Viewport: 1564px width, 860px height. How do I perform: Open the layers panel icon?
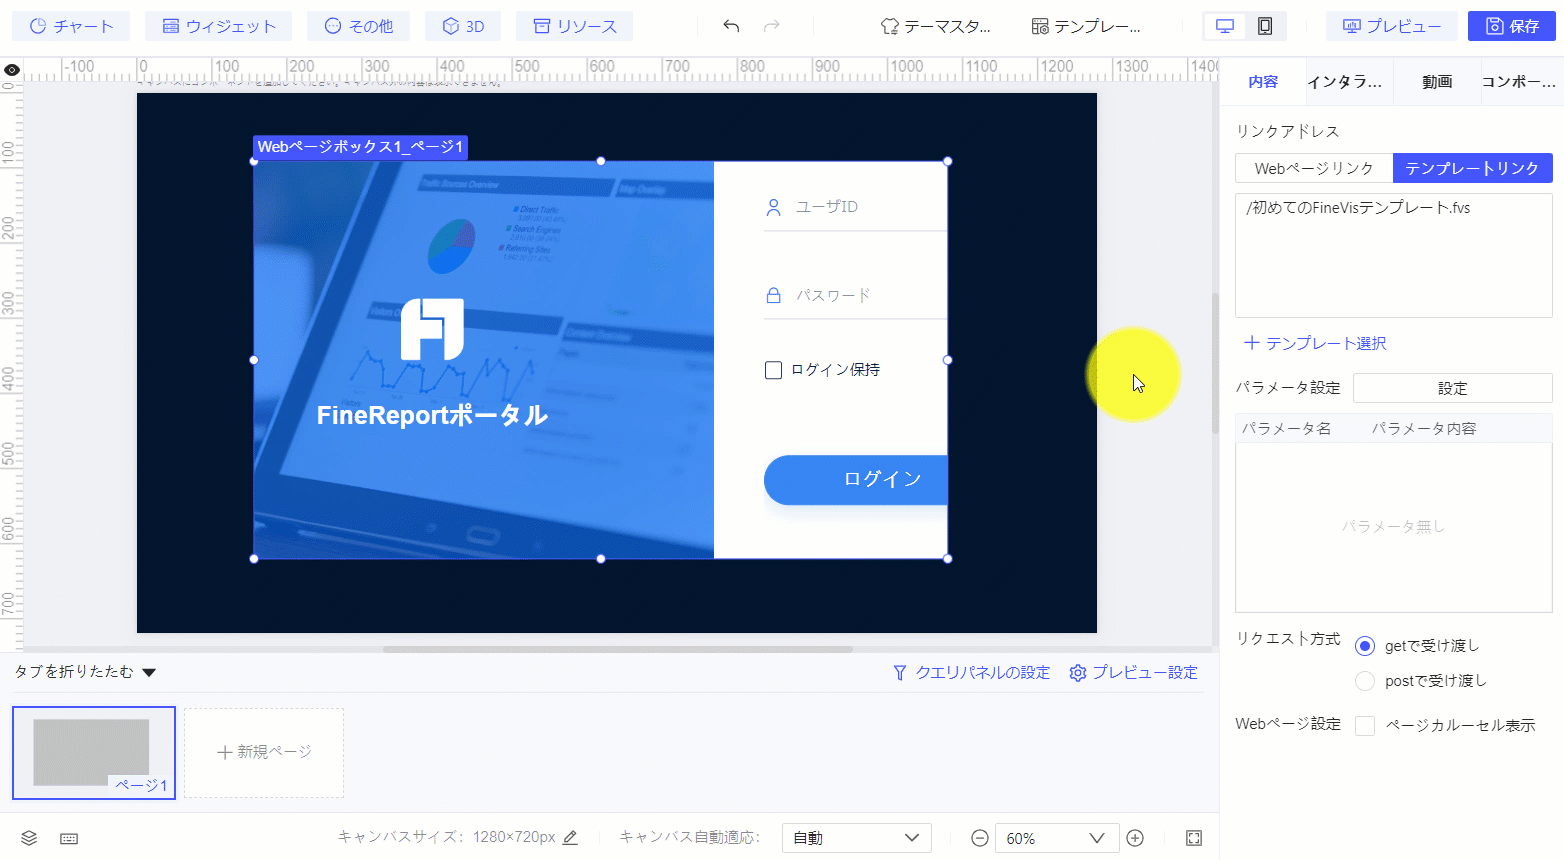(x=29, y=838)
